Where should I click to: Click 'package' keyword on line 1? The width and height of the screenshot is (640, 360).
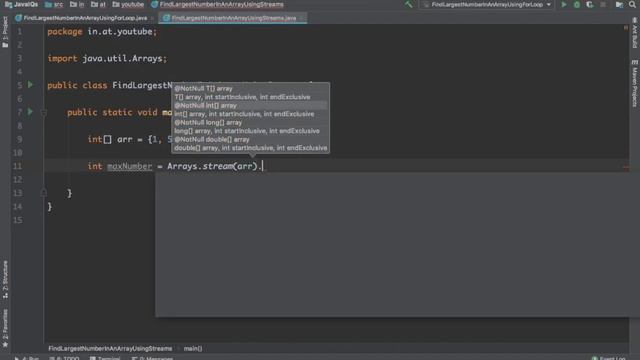point(64,31)
